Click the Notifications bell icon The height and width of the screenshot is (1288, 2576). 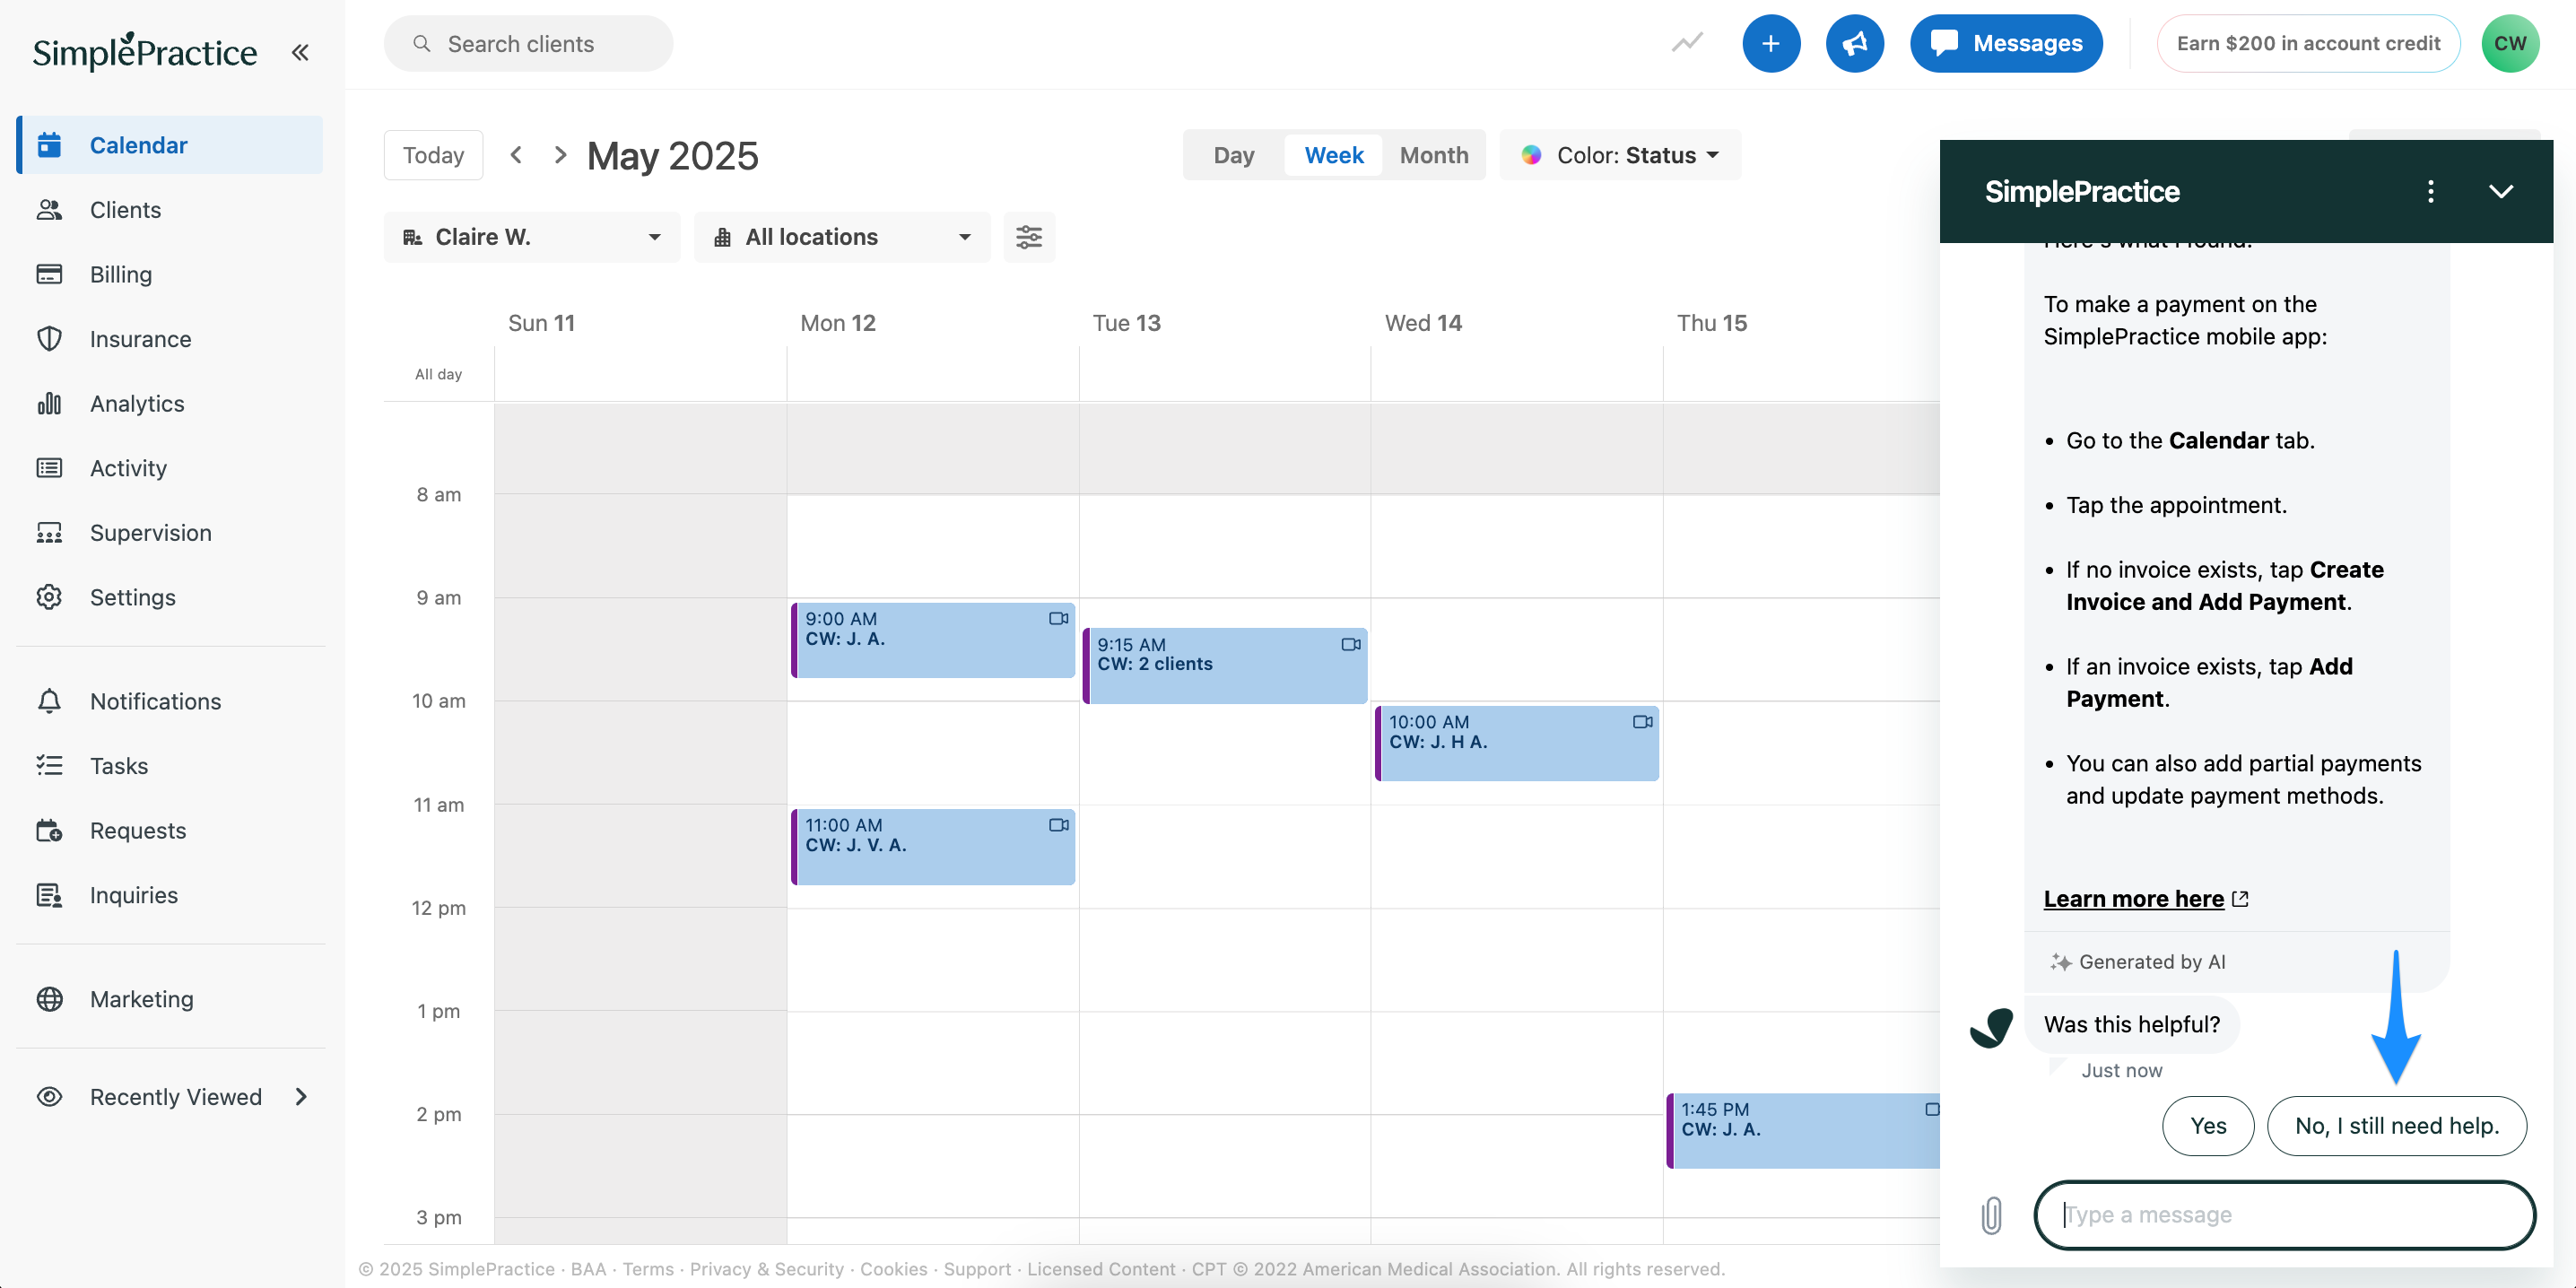pyautogui.click(x=49, y=701)
